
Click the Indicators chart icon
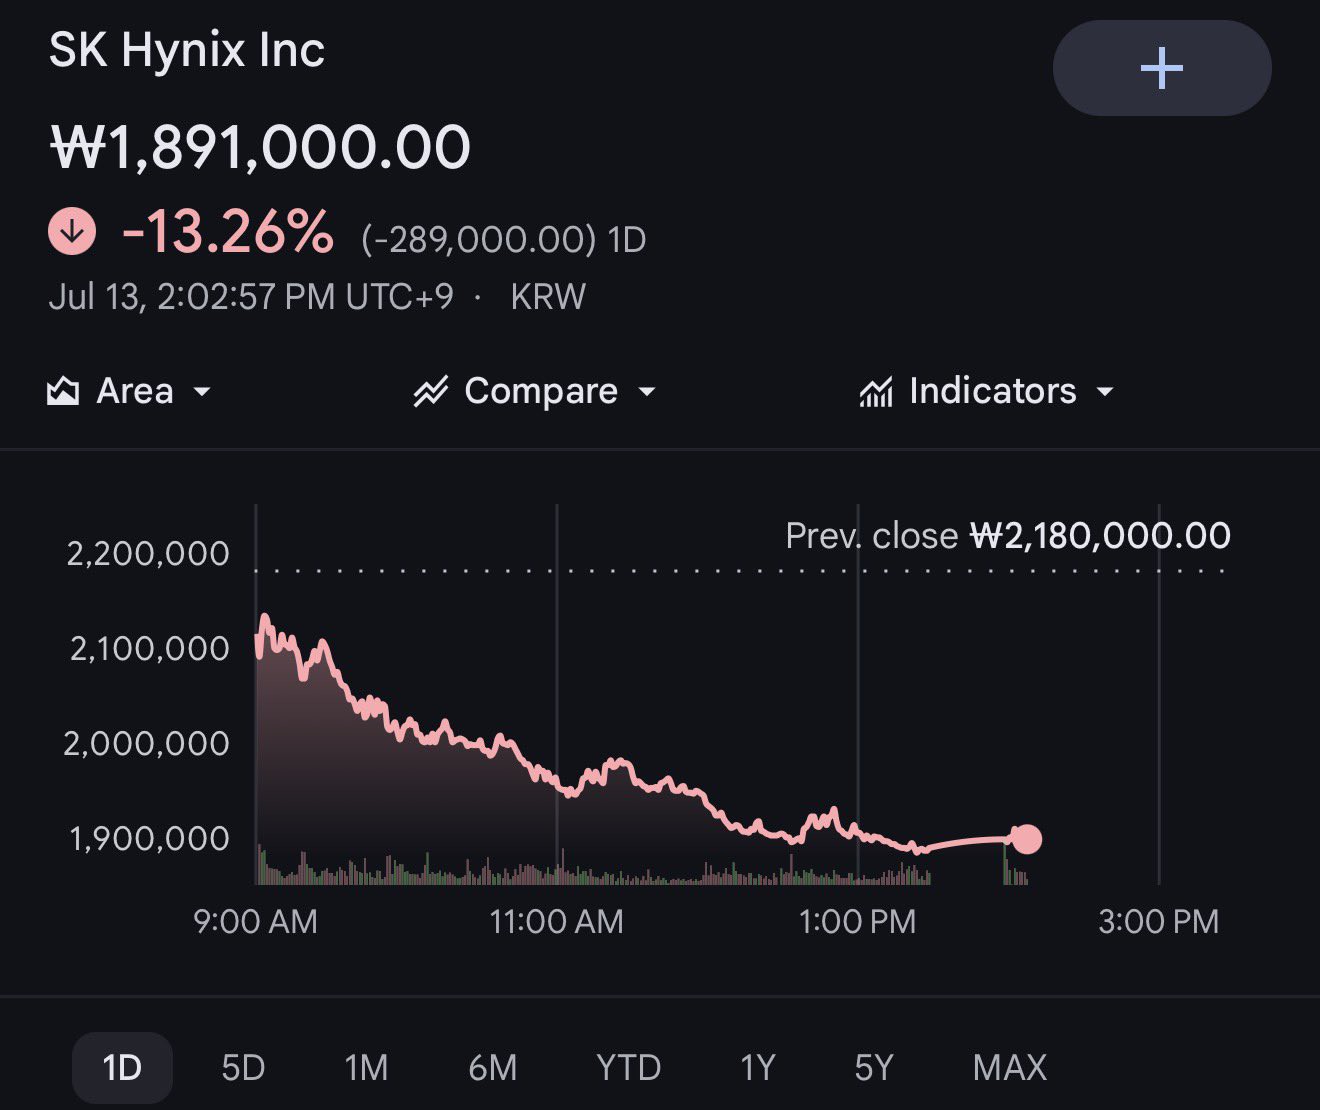pos(876,391)
